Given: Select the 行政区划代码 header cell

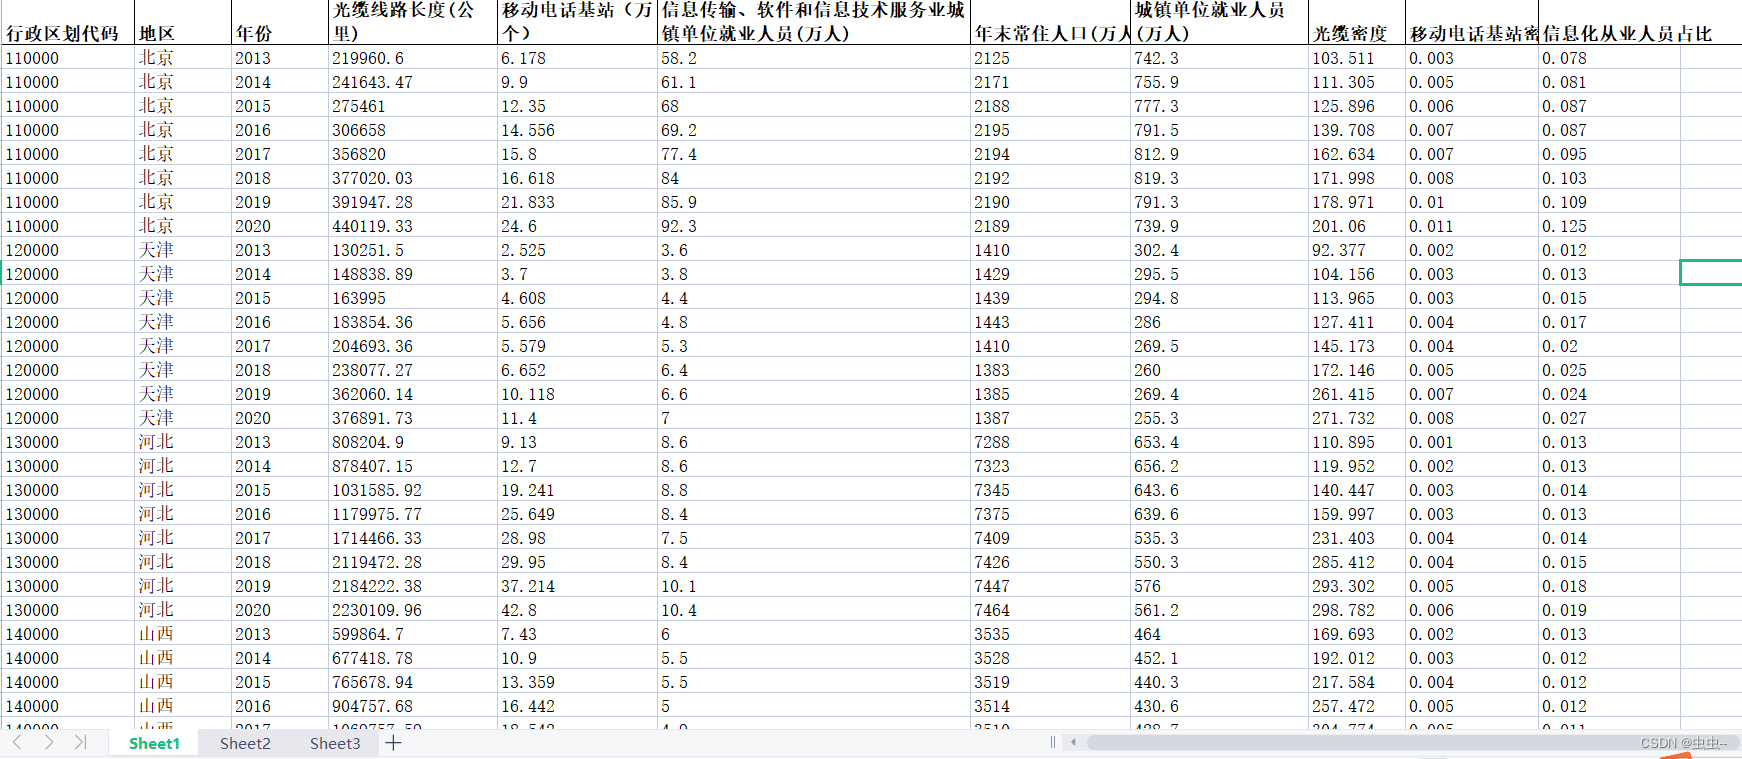Looking at the screenshot, I should pyautogui.click(x=67, y=22).
